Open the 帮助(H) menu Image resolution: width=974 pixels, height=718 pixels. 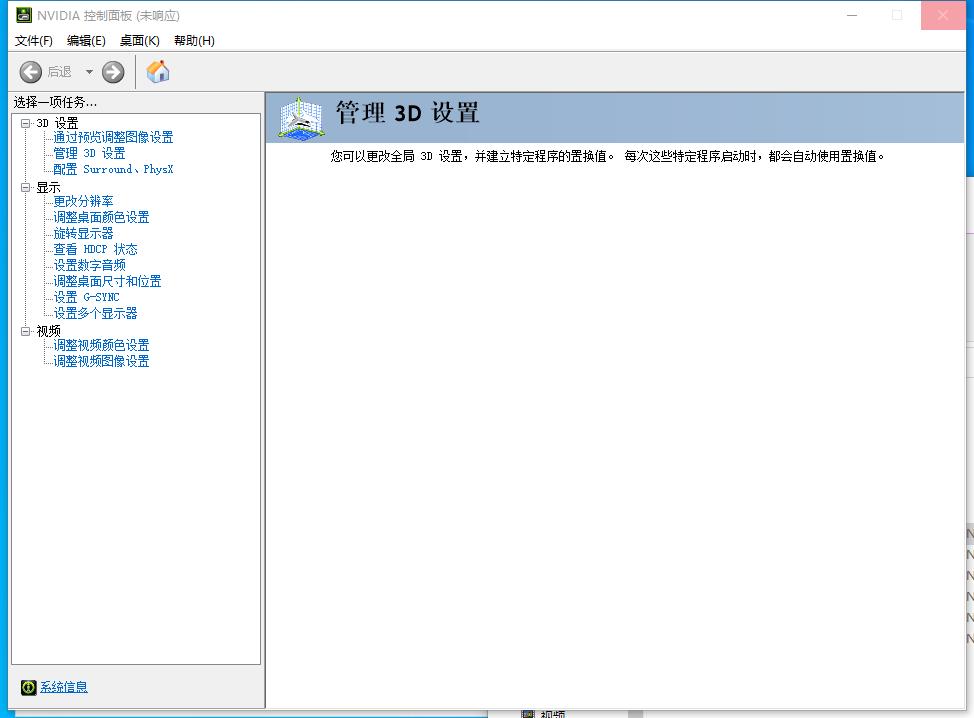click(x=194, y=40)
